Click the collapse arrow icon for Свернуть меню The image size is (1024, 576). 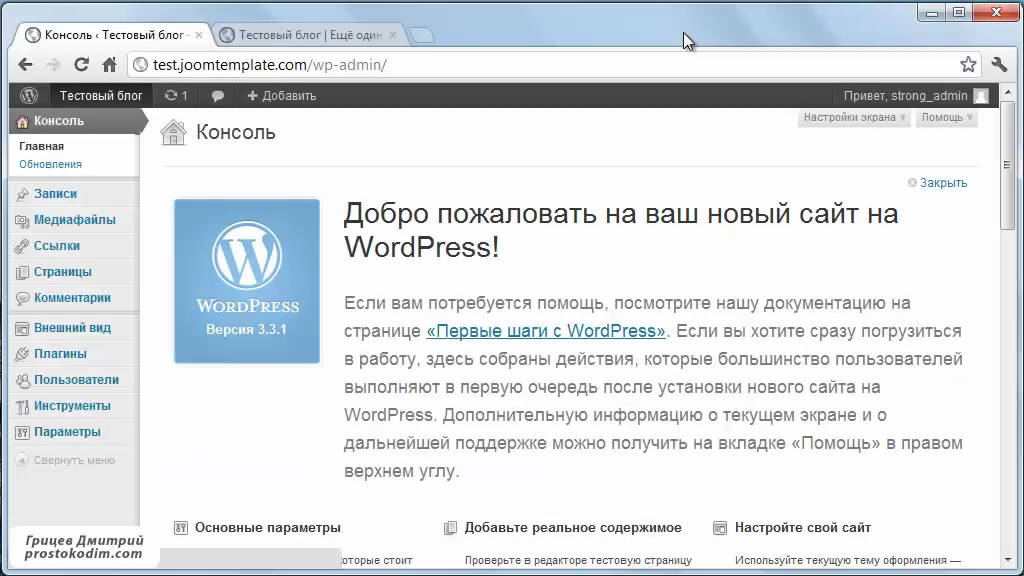(x=22, y=460)
